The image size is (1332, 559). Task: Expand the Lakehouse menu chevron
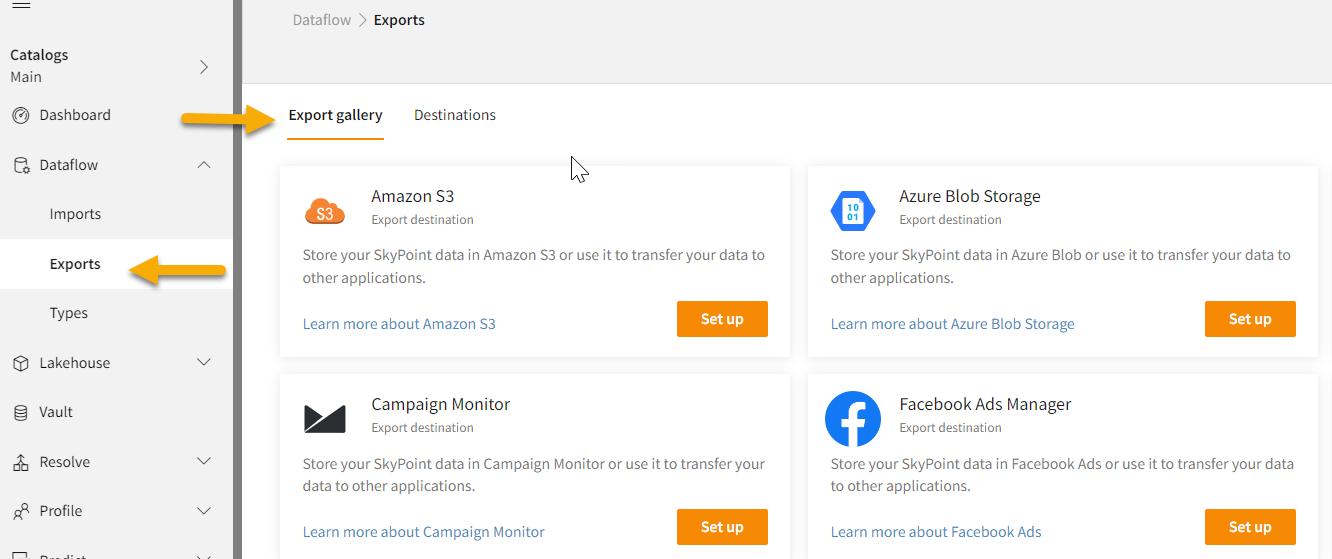pos(204,363)
